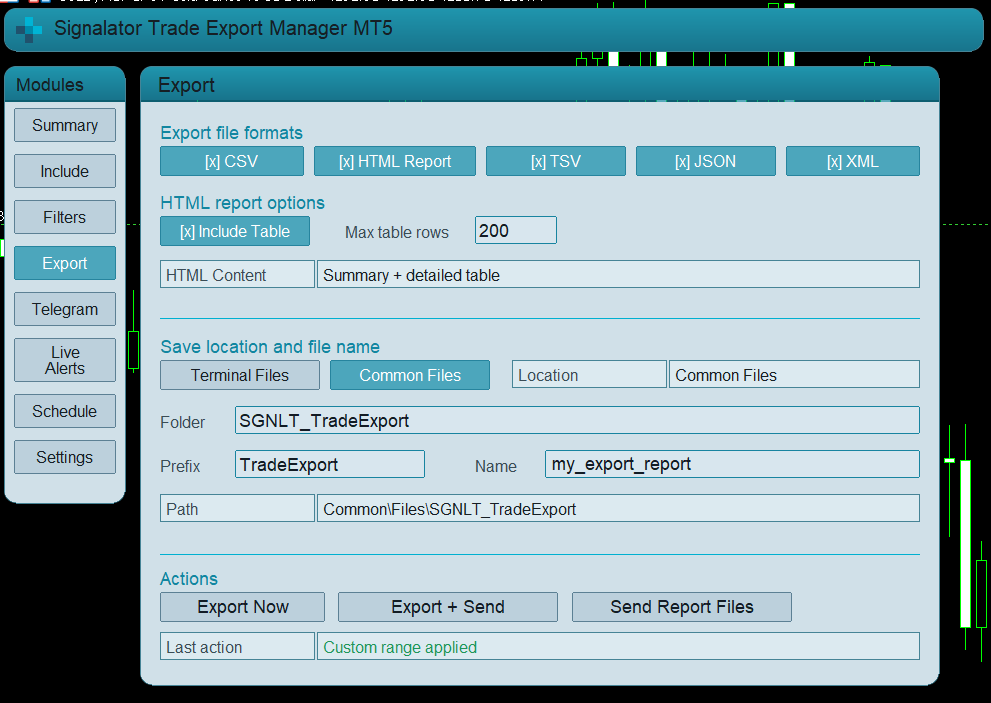Click the Name field my_export_report
Screen dimensions: 991x703
pos(732,465)
